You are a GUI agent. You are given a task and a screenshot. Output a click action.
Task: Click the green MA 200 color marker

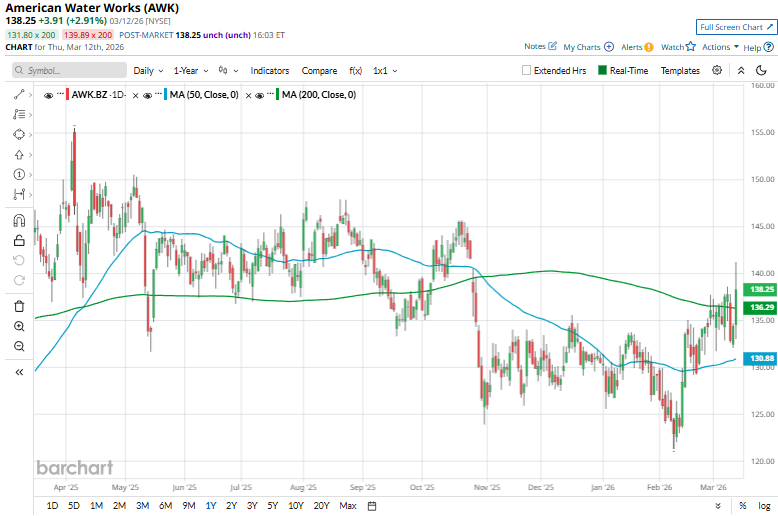[x=278, y=95]
